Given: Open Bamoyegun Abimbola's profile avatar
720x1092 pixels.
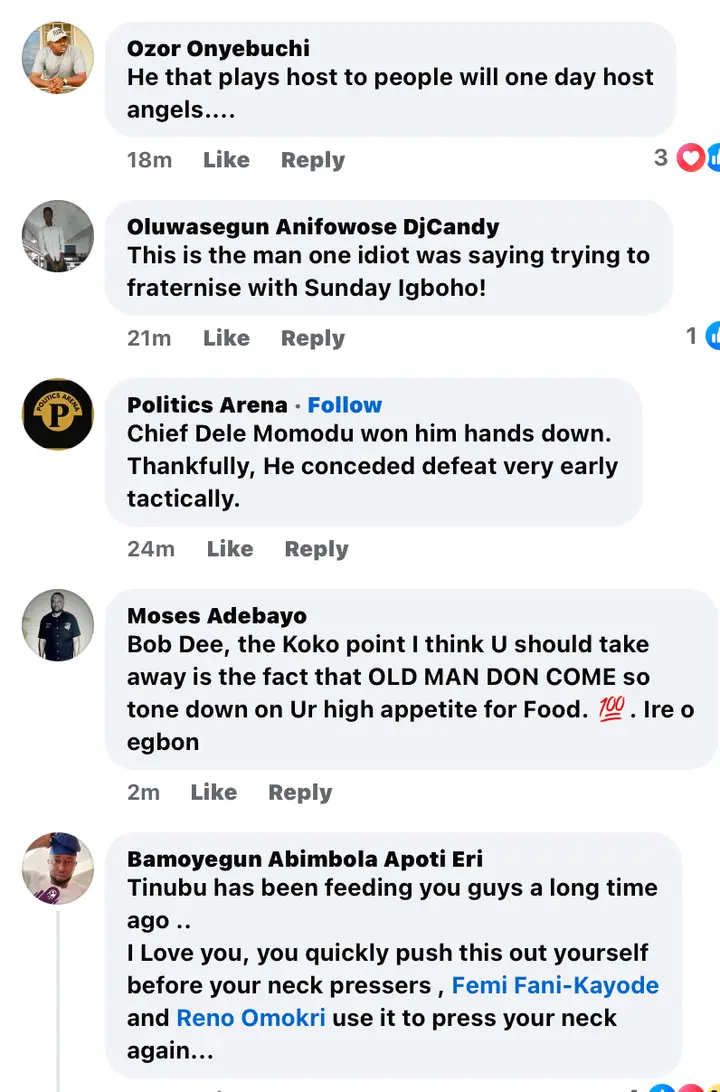Looking at the screenshot, I should tap(58, 869).
